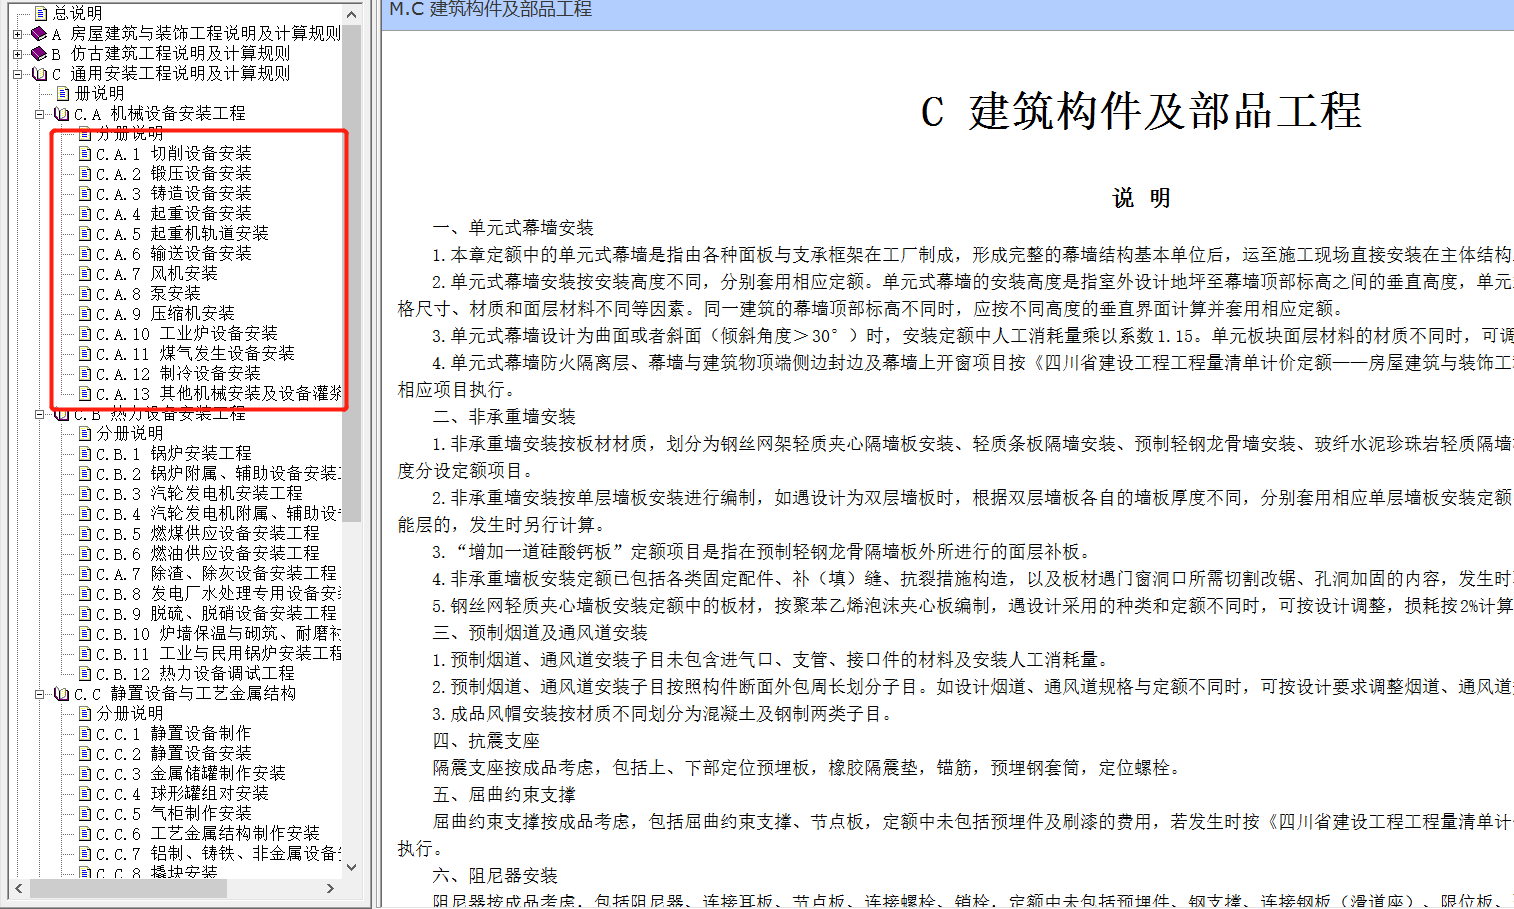Open C.C.2 静置设备安装
The width and height of the screenshot is (1514, 909).
174,753
